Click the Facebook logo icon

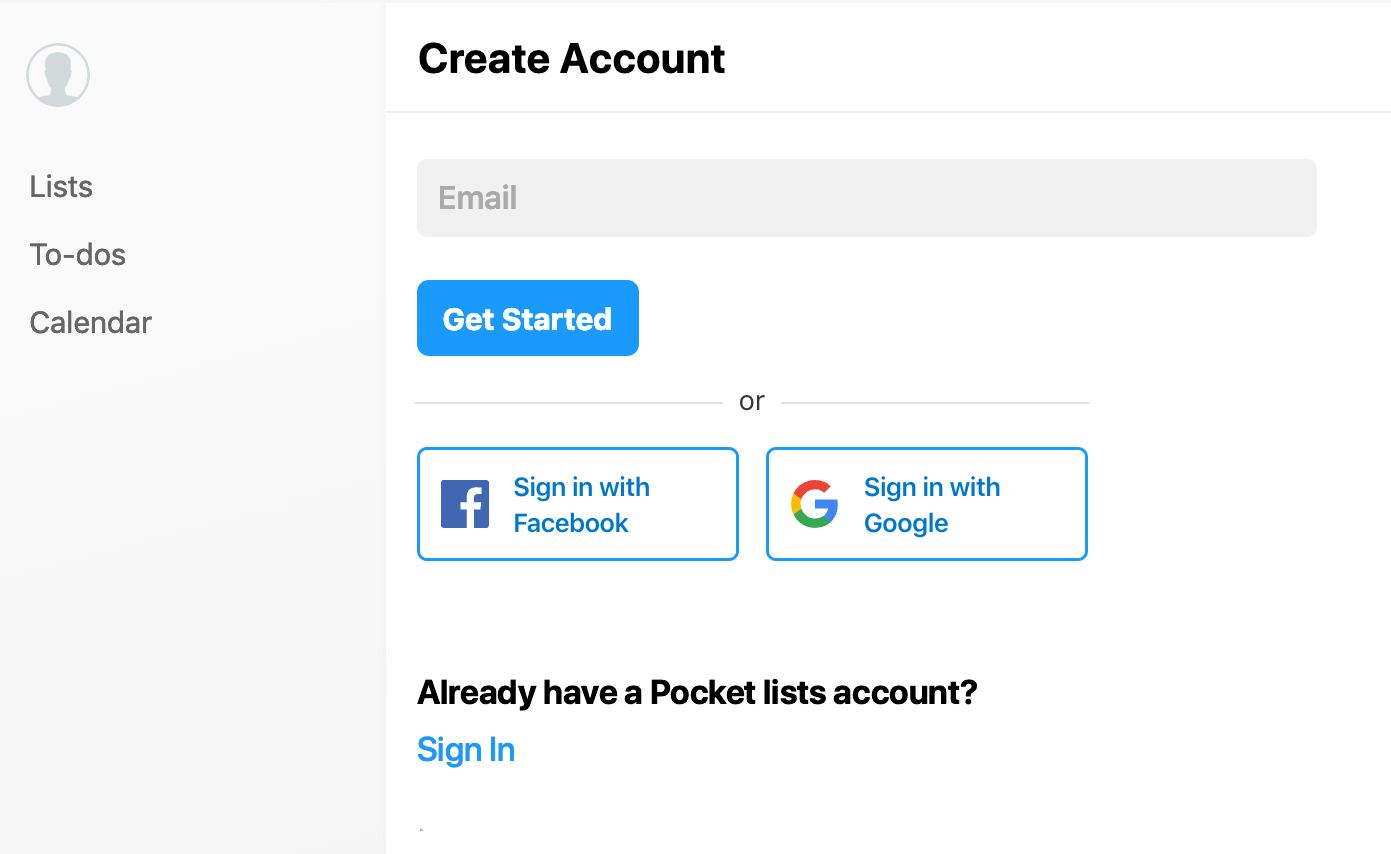point(465,504)
